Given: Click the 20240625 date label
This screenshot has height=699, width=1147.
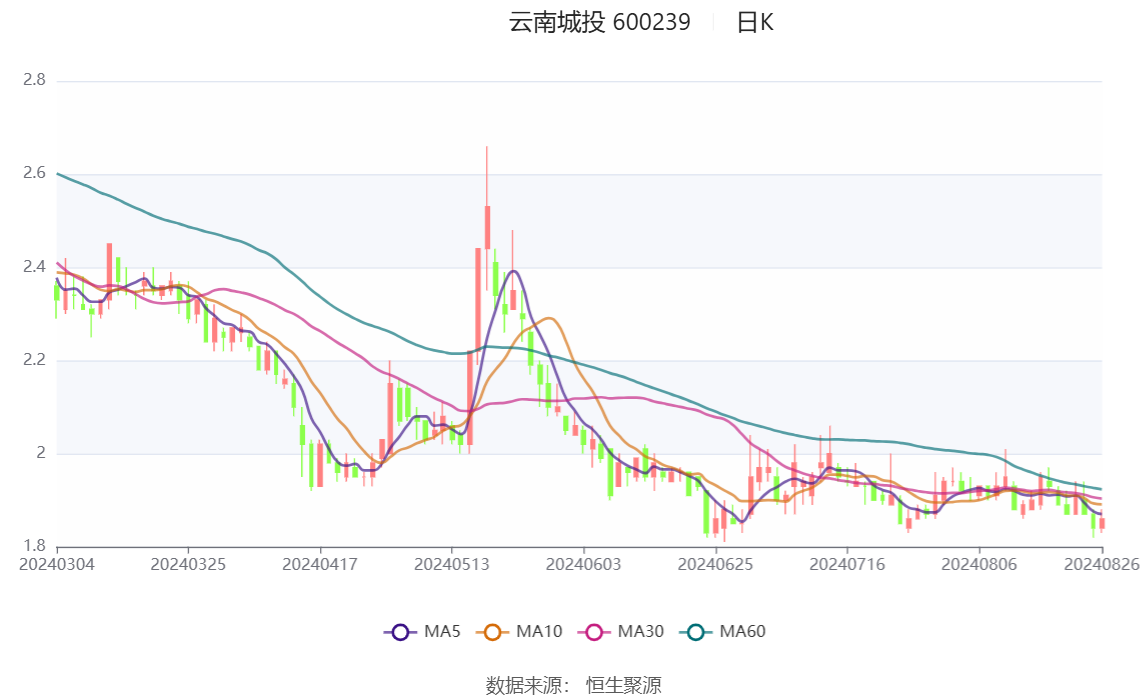Looking at the screenshot, I should 715,564.
